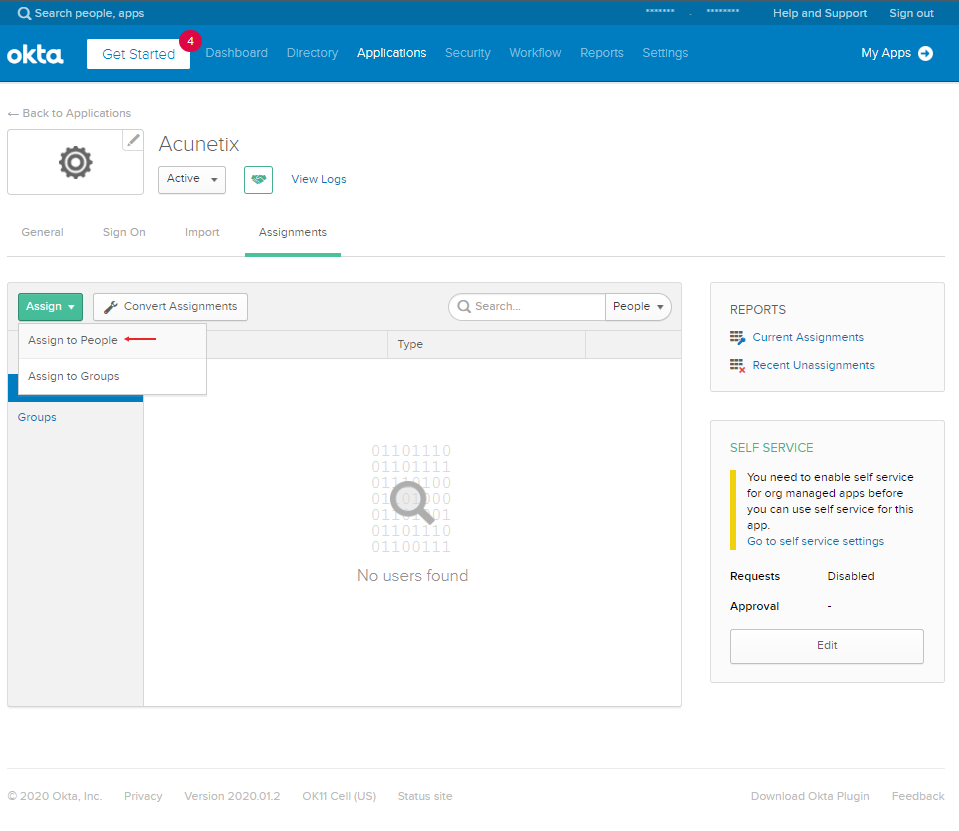Click the Status site footer link

pos(424,796)
